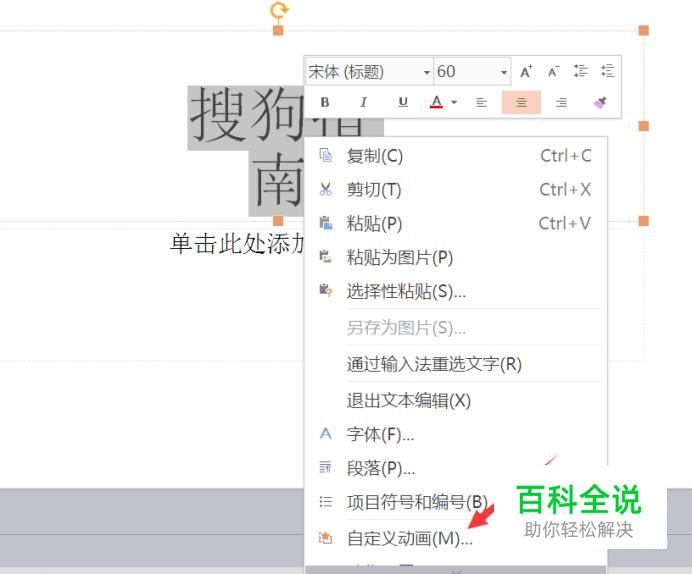Click the icon beside 选择性粘贴(S)
692x574 pixels.
click(x=326, y=290)
